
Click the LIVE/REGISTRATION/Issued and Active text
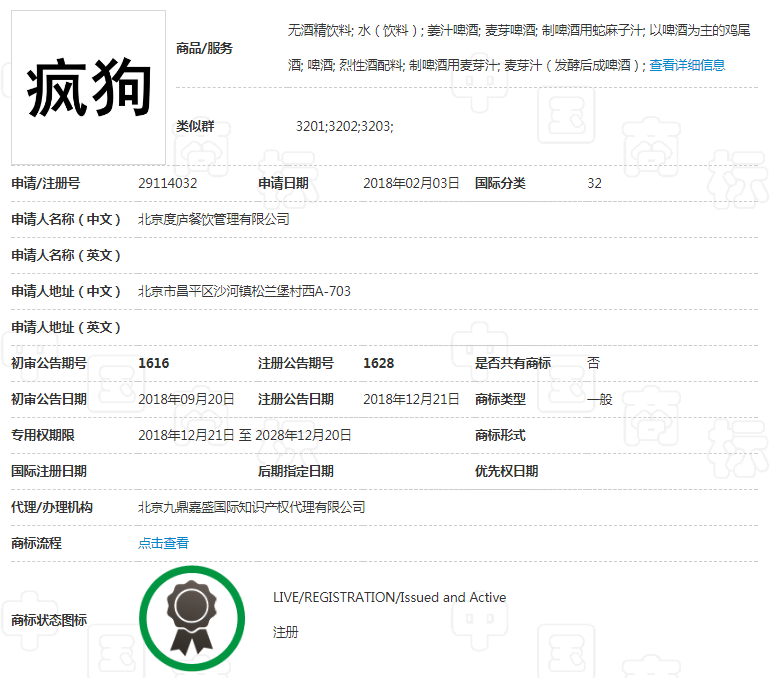click(x=389, y=597)
